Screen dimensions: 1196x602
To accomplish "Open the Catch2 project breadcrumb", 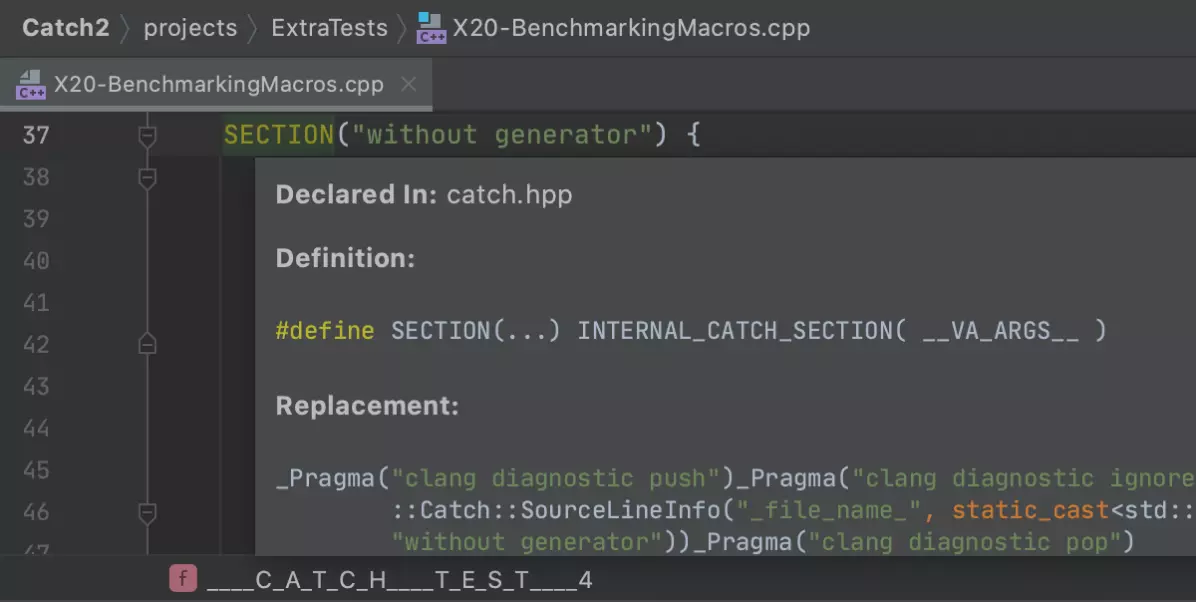I will pyautogui.click(x=66, y=27).
